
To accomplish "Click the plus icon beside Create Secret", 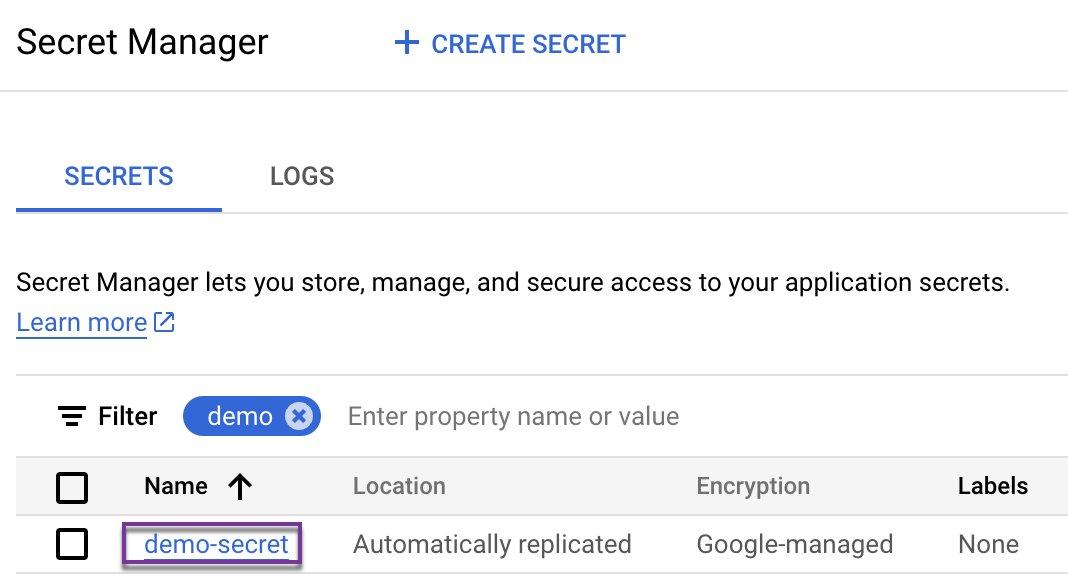I will (406, 43).
